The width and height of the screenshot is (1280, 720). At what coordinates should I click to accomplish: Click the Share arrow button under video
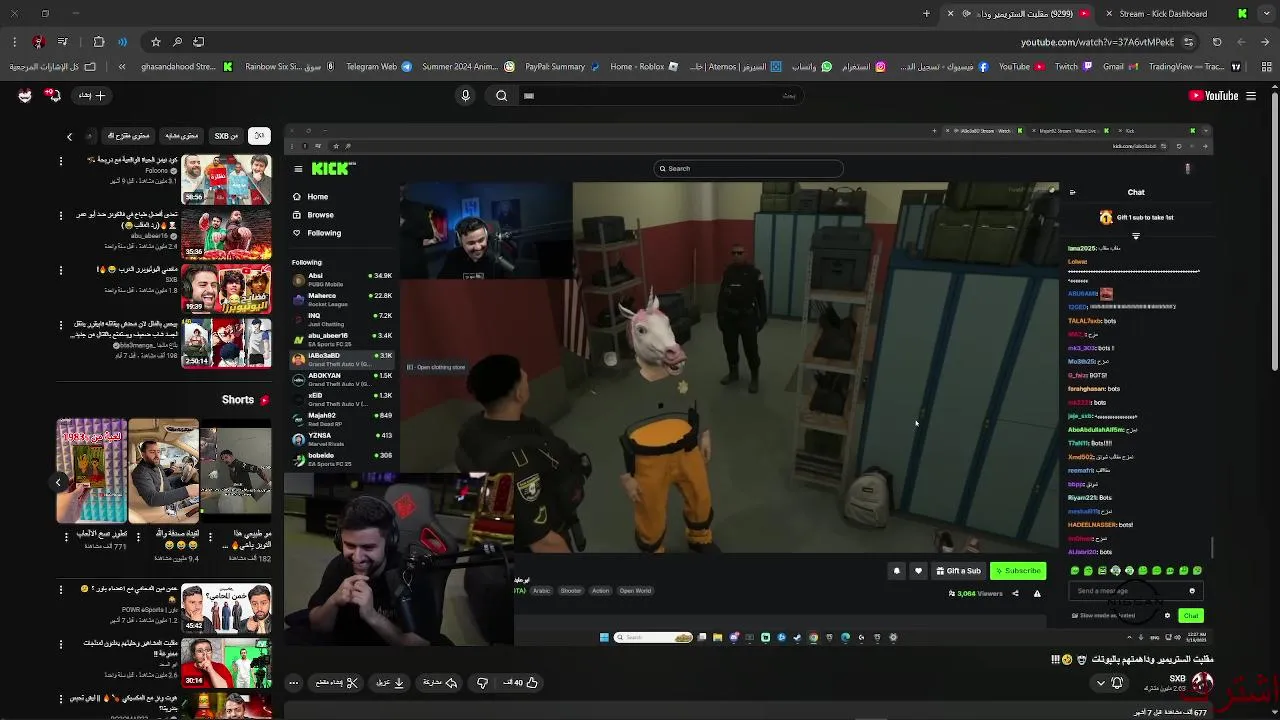point(439,683)
